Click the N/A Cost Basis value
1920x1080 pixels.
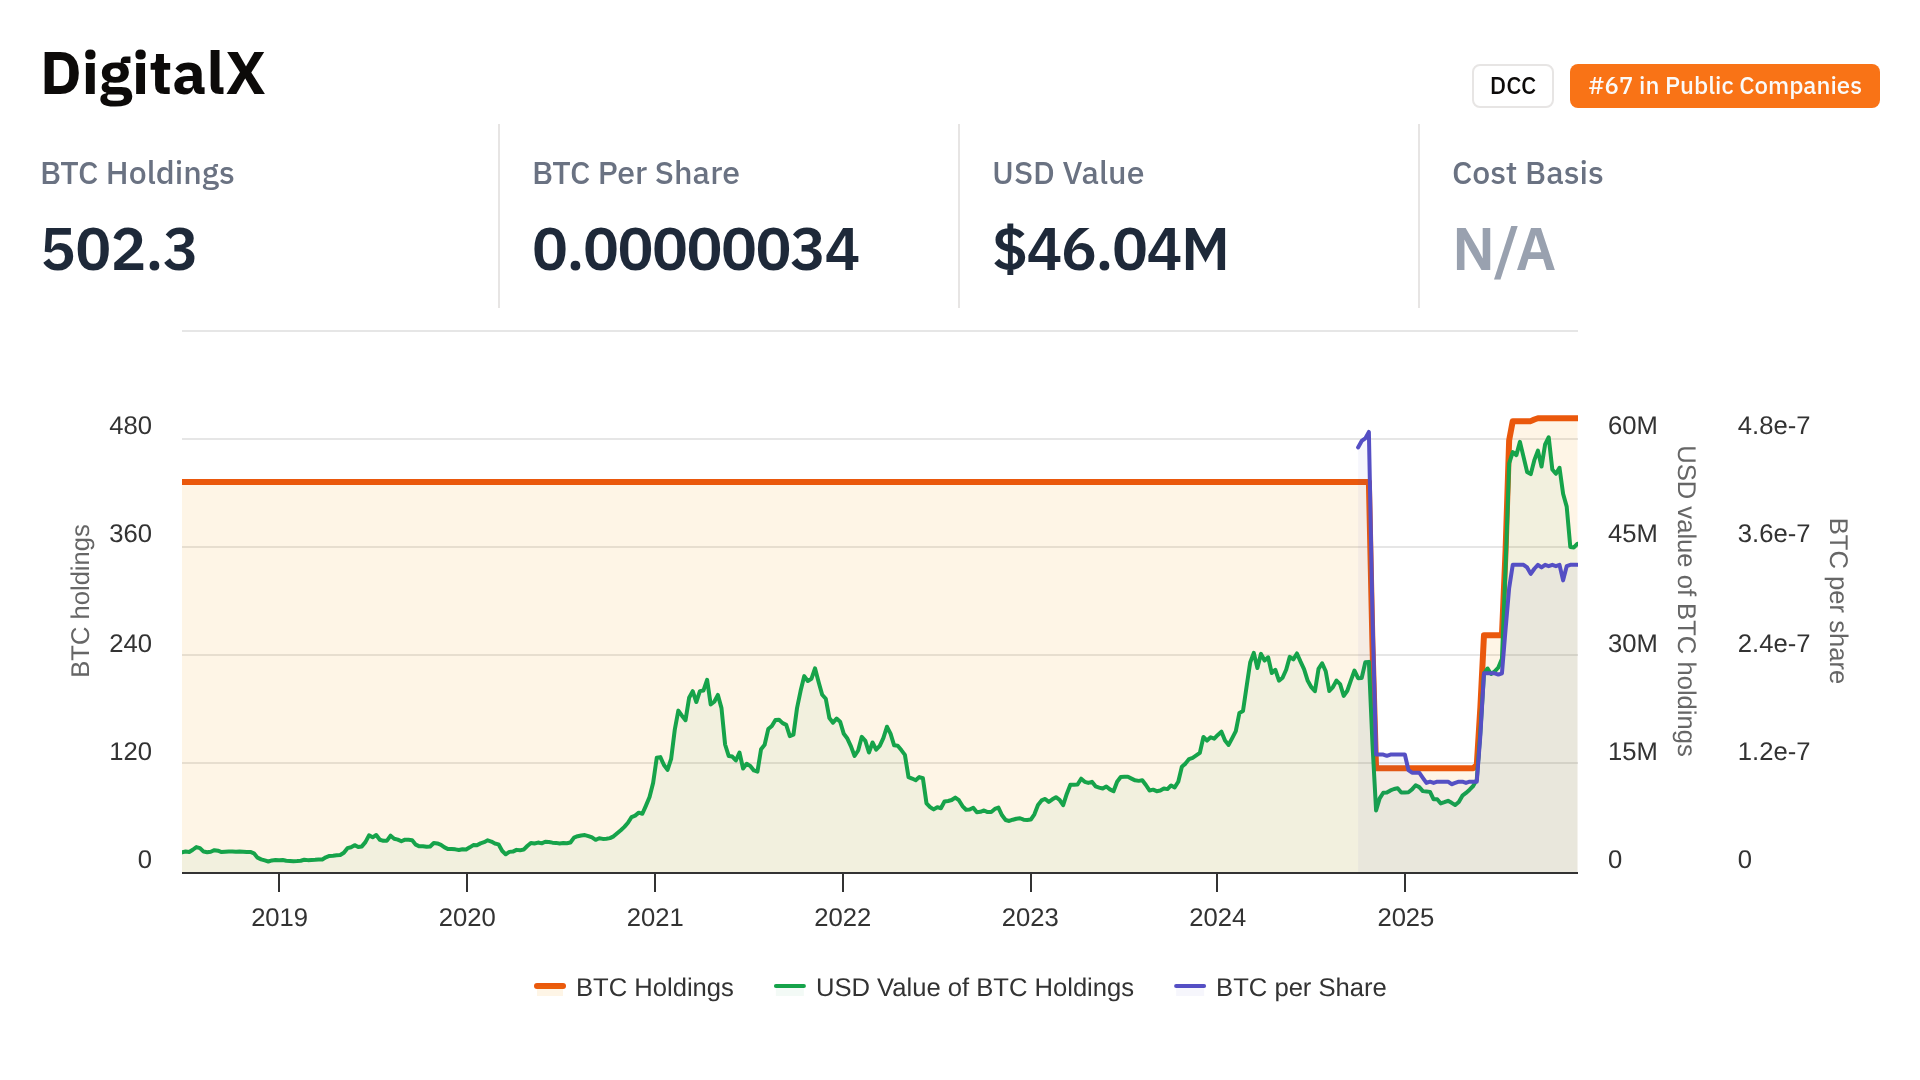(1503, 249)
